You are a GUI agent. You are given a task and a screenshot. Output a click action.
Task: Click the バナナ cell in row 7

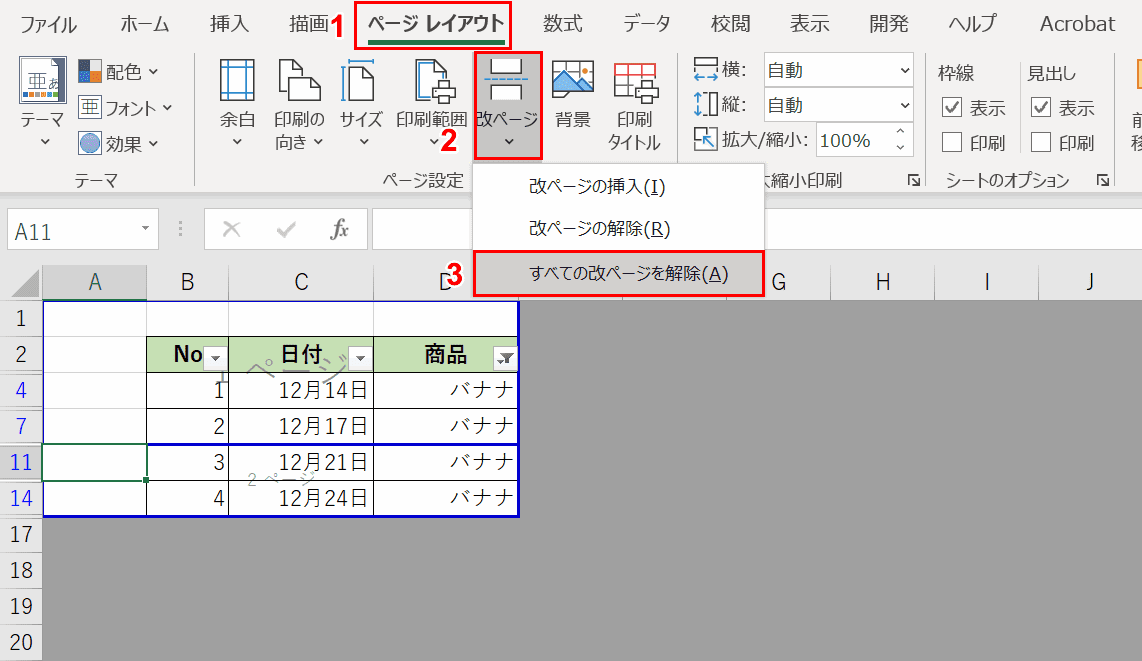(x=446, y=427)
